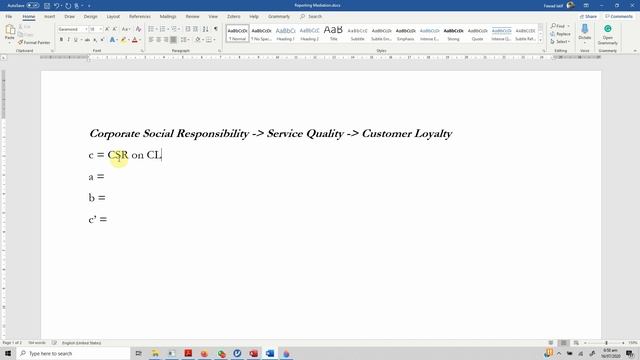Clear all formatting from selection
The image size is (640, 360).
pos(138,29)
